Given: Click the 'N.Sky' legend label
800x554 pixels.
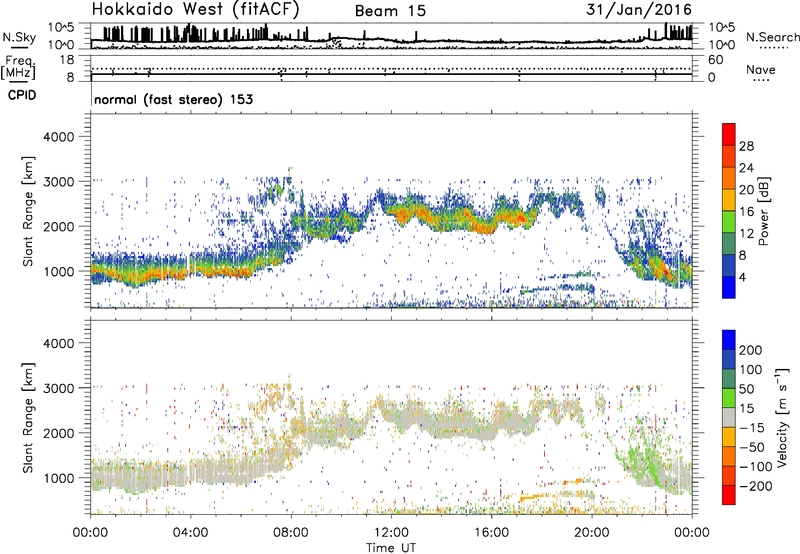Looking at the screenshot, I should [x=19, y=37].
